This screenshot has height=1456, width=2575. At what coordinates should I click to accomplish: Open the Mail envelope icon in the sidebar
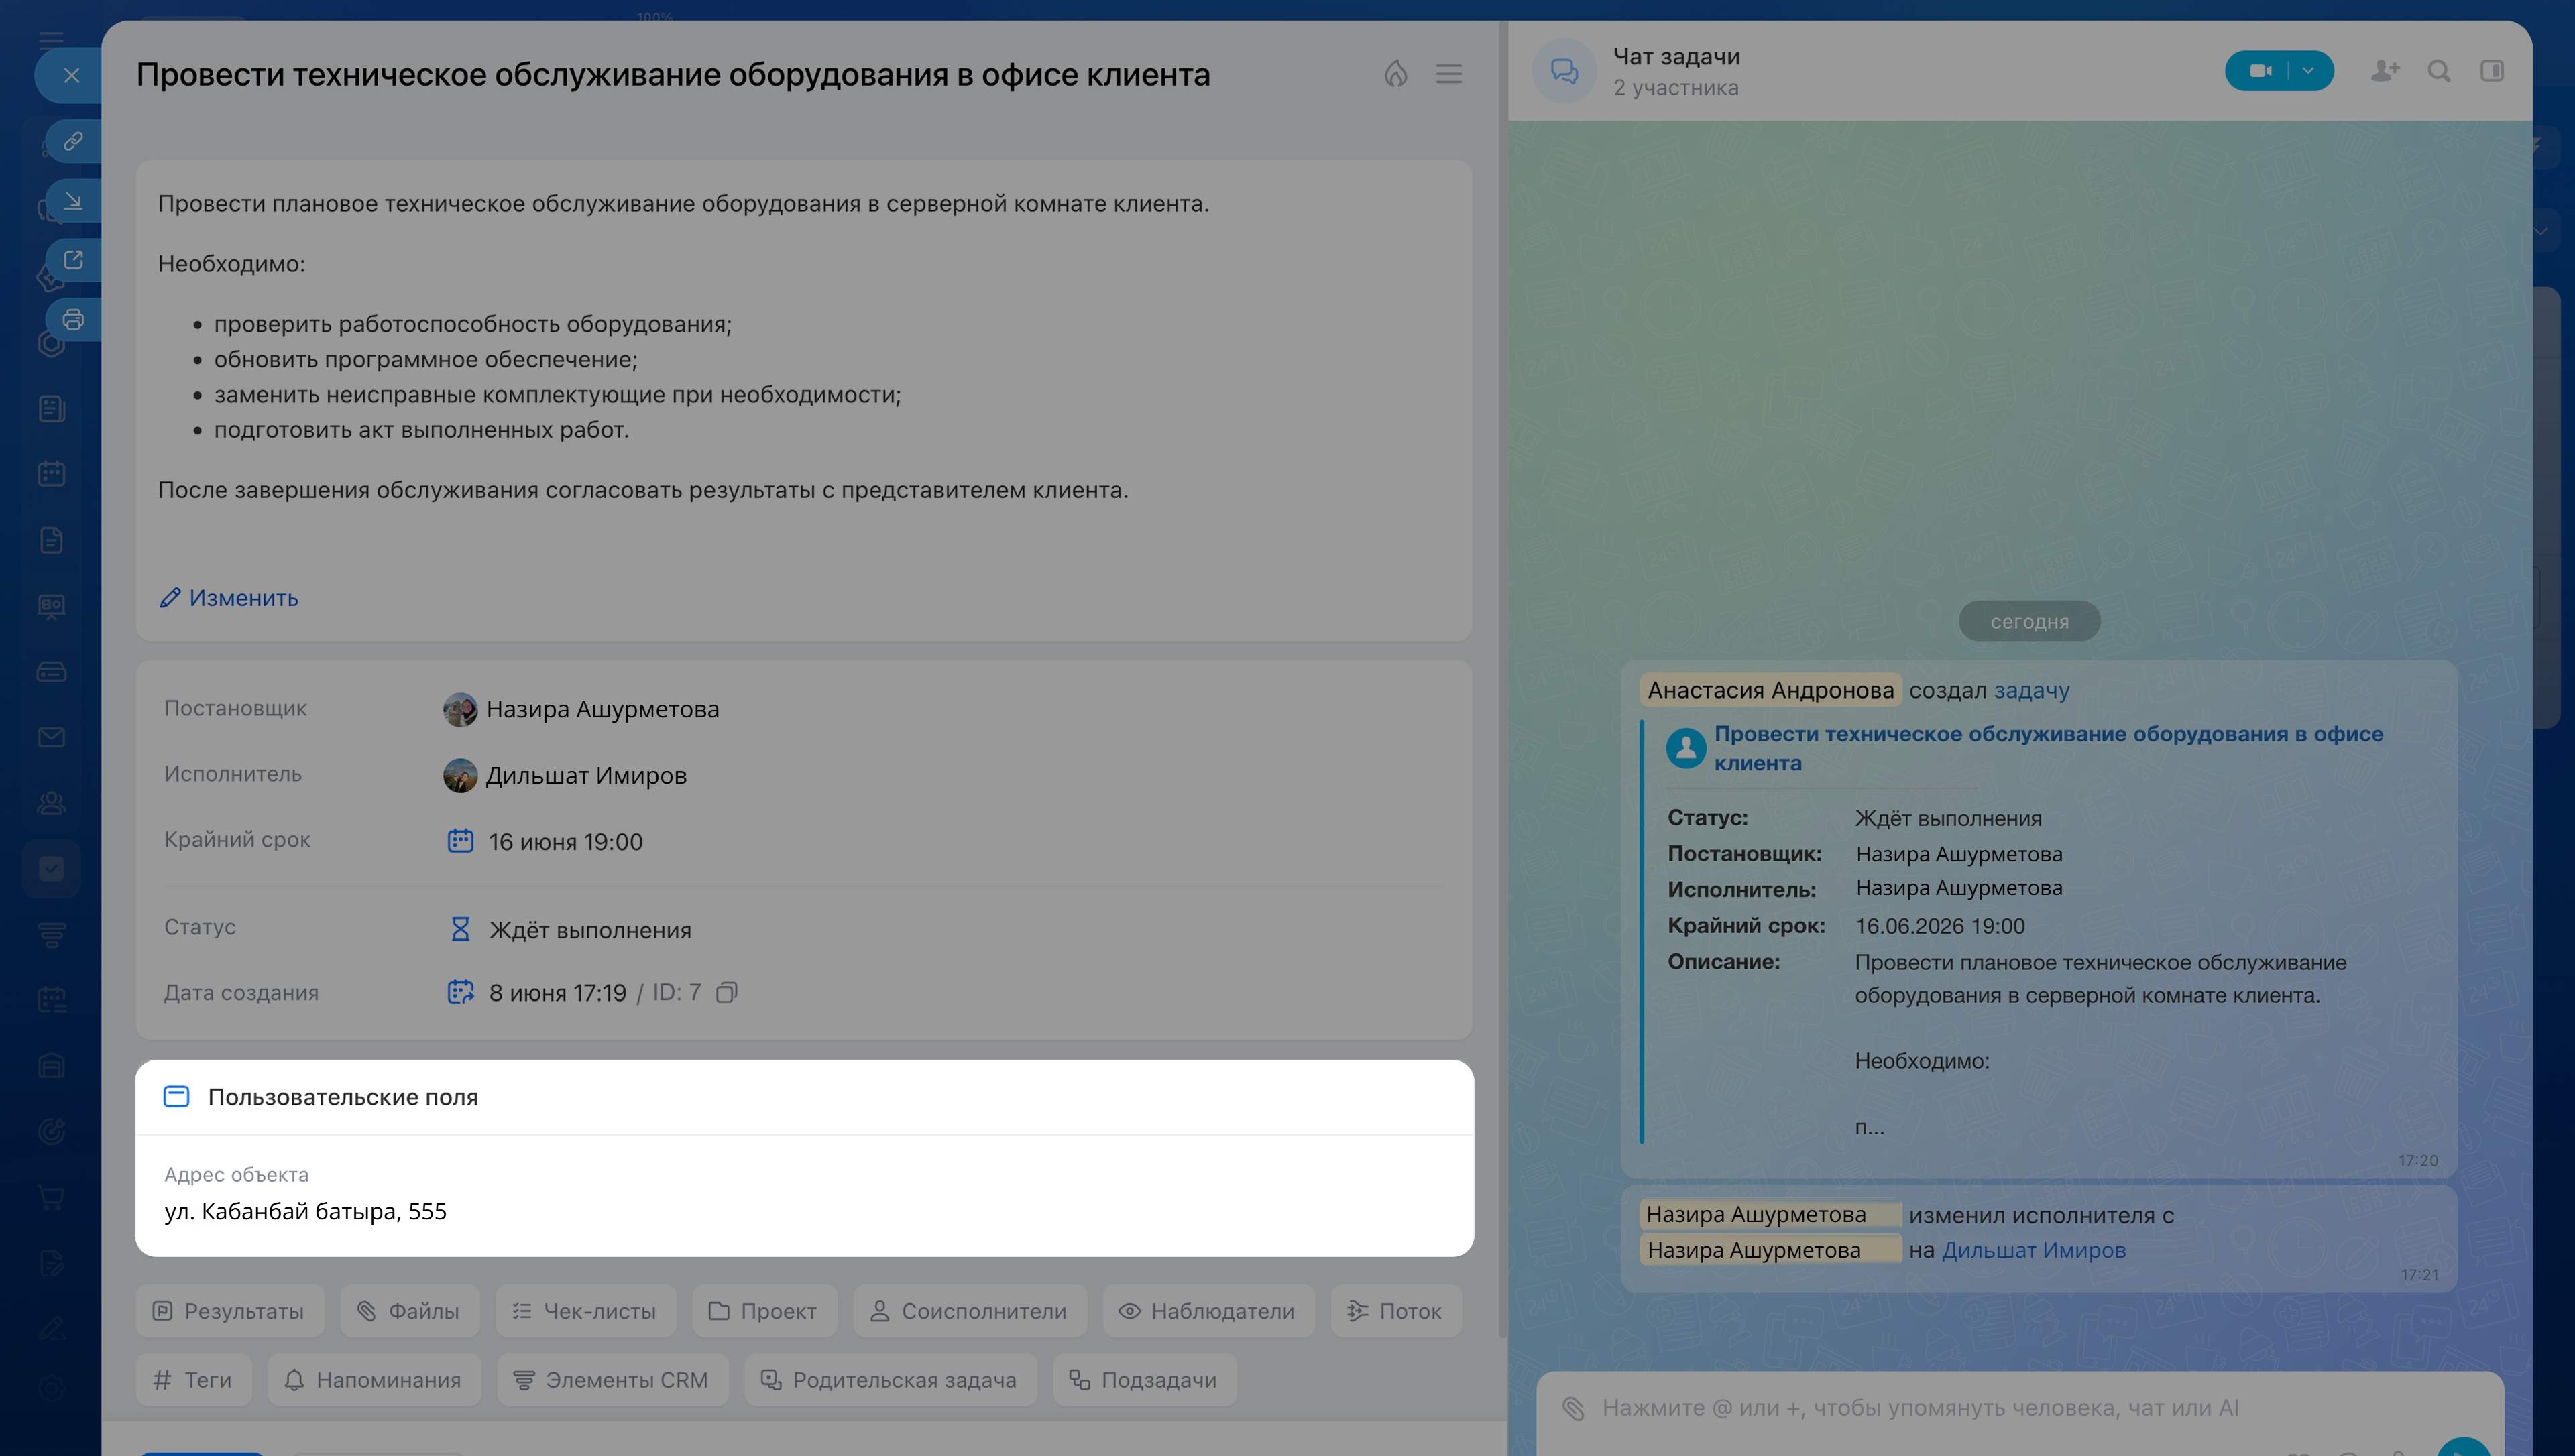pos(52,738)
